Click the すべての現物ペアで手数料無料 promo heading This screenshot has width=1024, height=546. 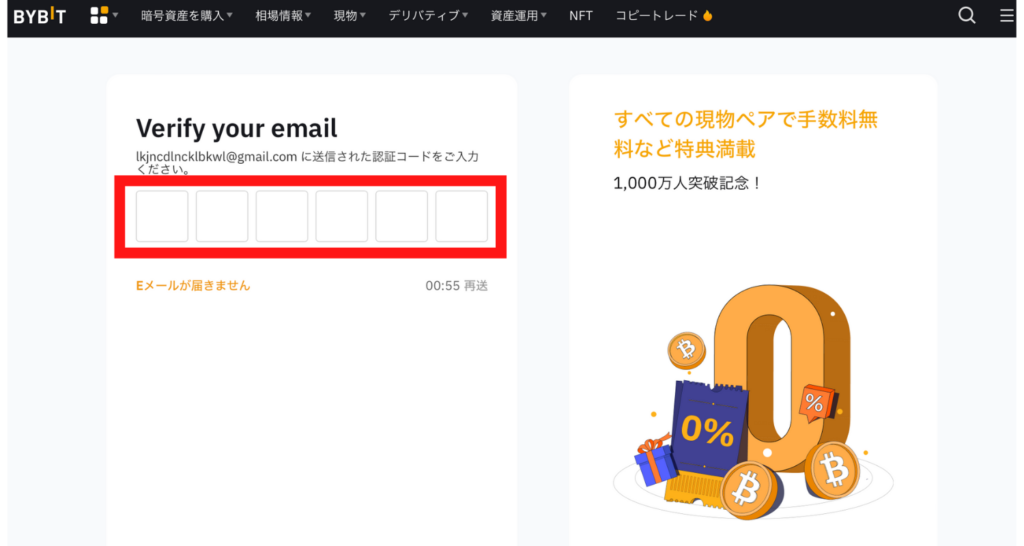[x=746, y=134]
